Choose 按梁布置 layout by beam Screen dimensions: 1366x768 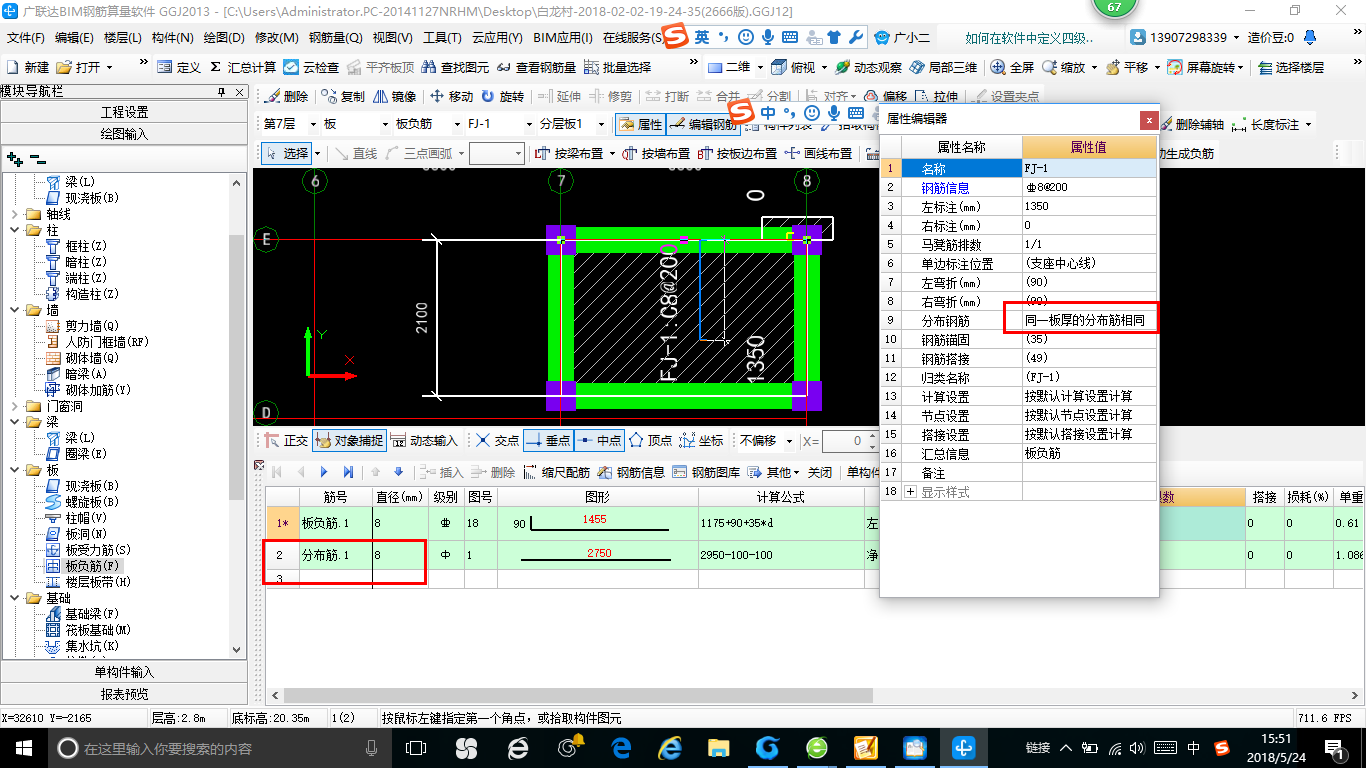click(570, 153)
